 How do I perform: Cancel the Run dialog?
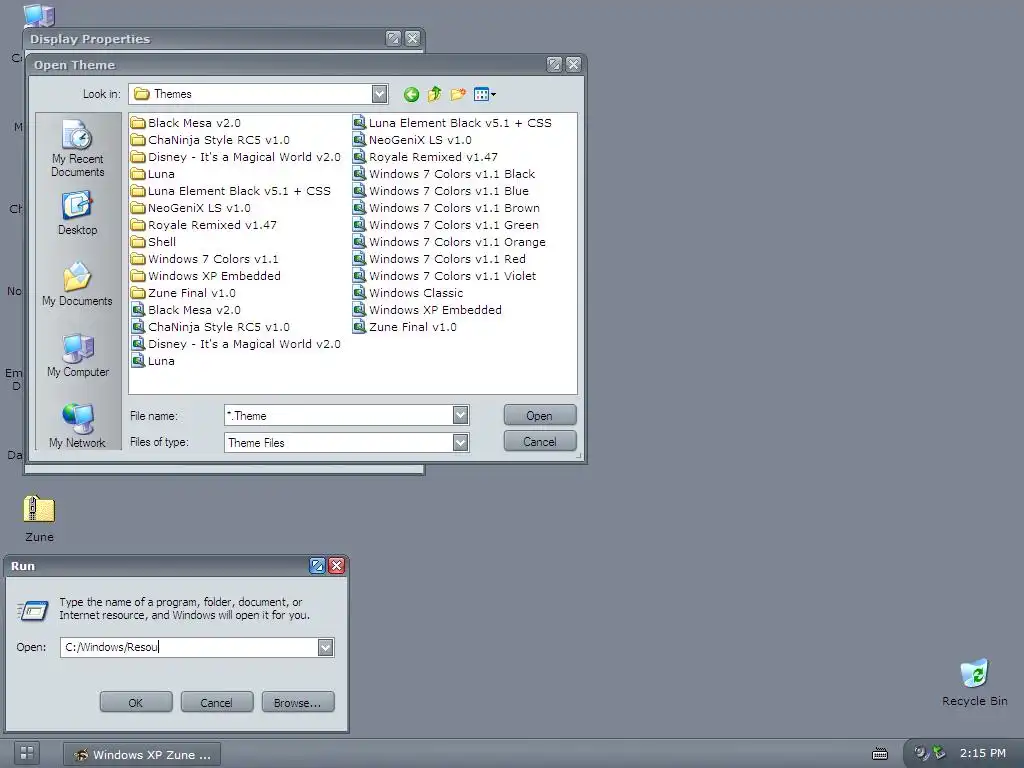216,703
